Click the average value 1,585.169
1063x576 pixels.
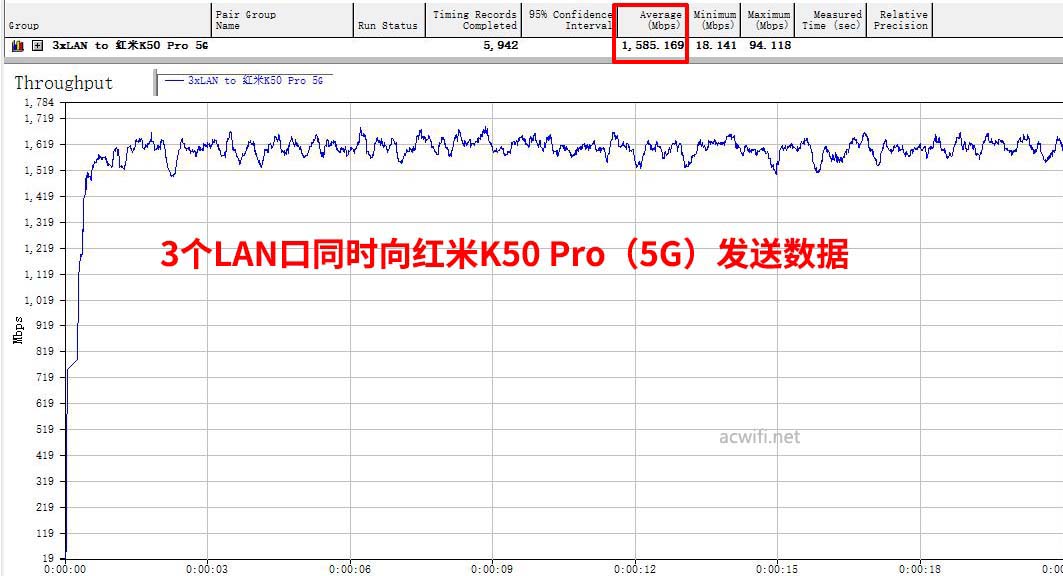(653, 45)
